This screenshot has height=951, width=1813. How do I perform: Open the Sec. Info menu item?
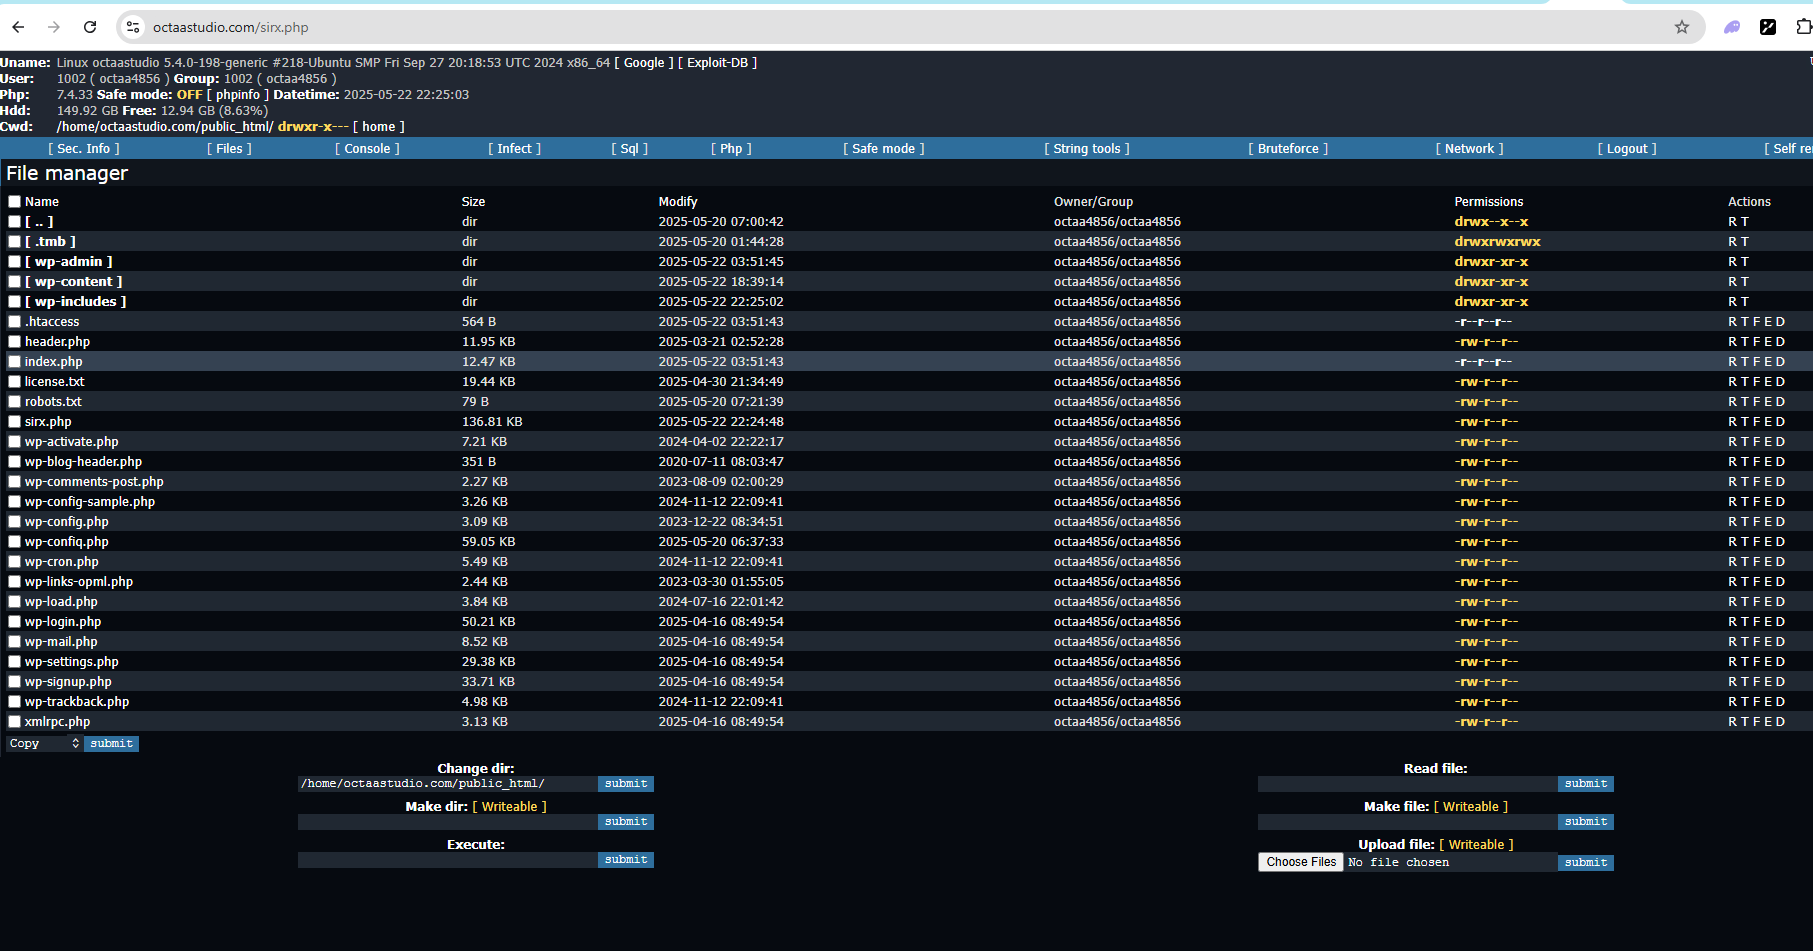(84, 148)
